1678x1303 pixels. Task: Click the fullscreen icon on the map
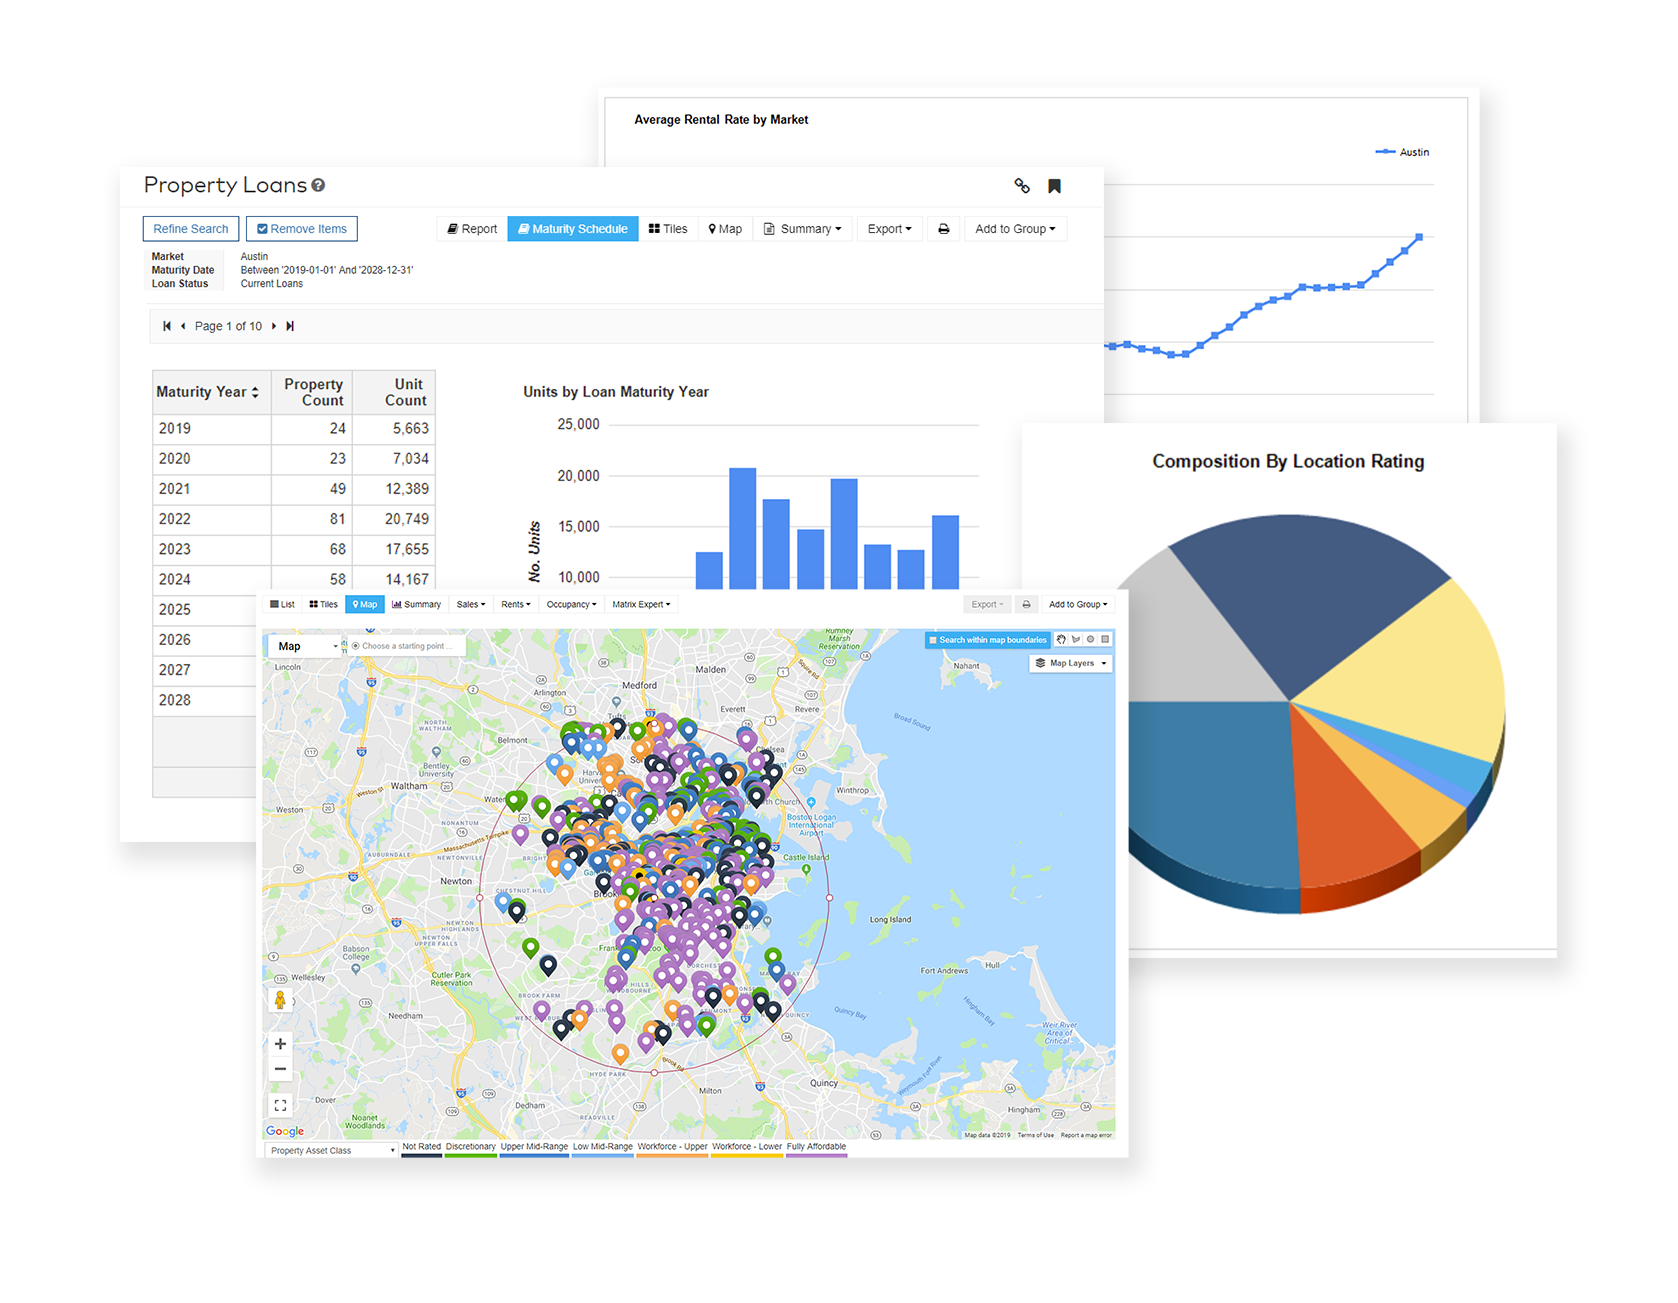tap(280, 1105)
